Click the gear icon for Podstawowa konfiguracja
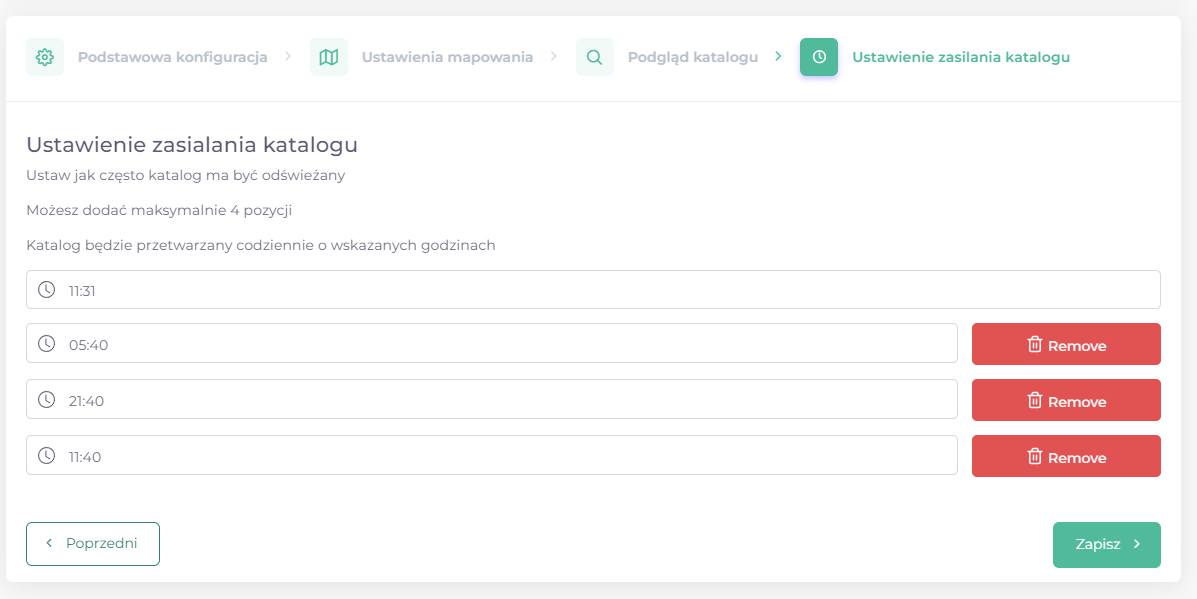The width and height of the screenshot is (1197, 599). coord(45,57)
